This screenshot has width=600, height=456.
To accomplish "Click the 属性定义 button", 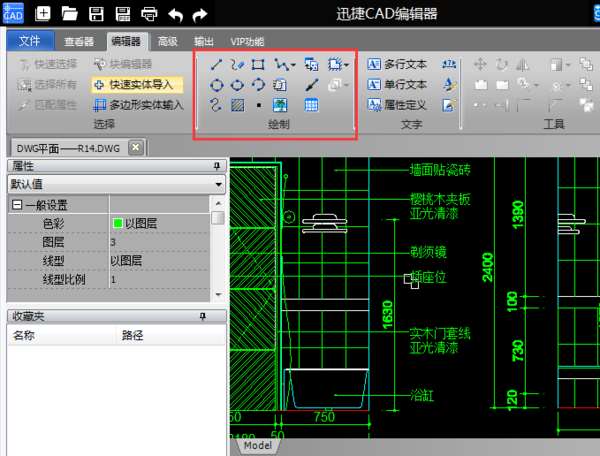I will [397, 104].
